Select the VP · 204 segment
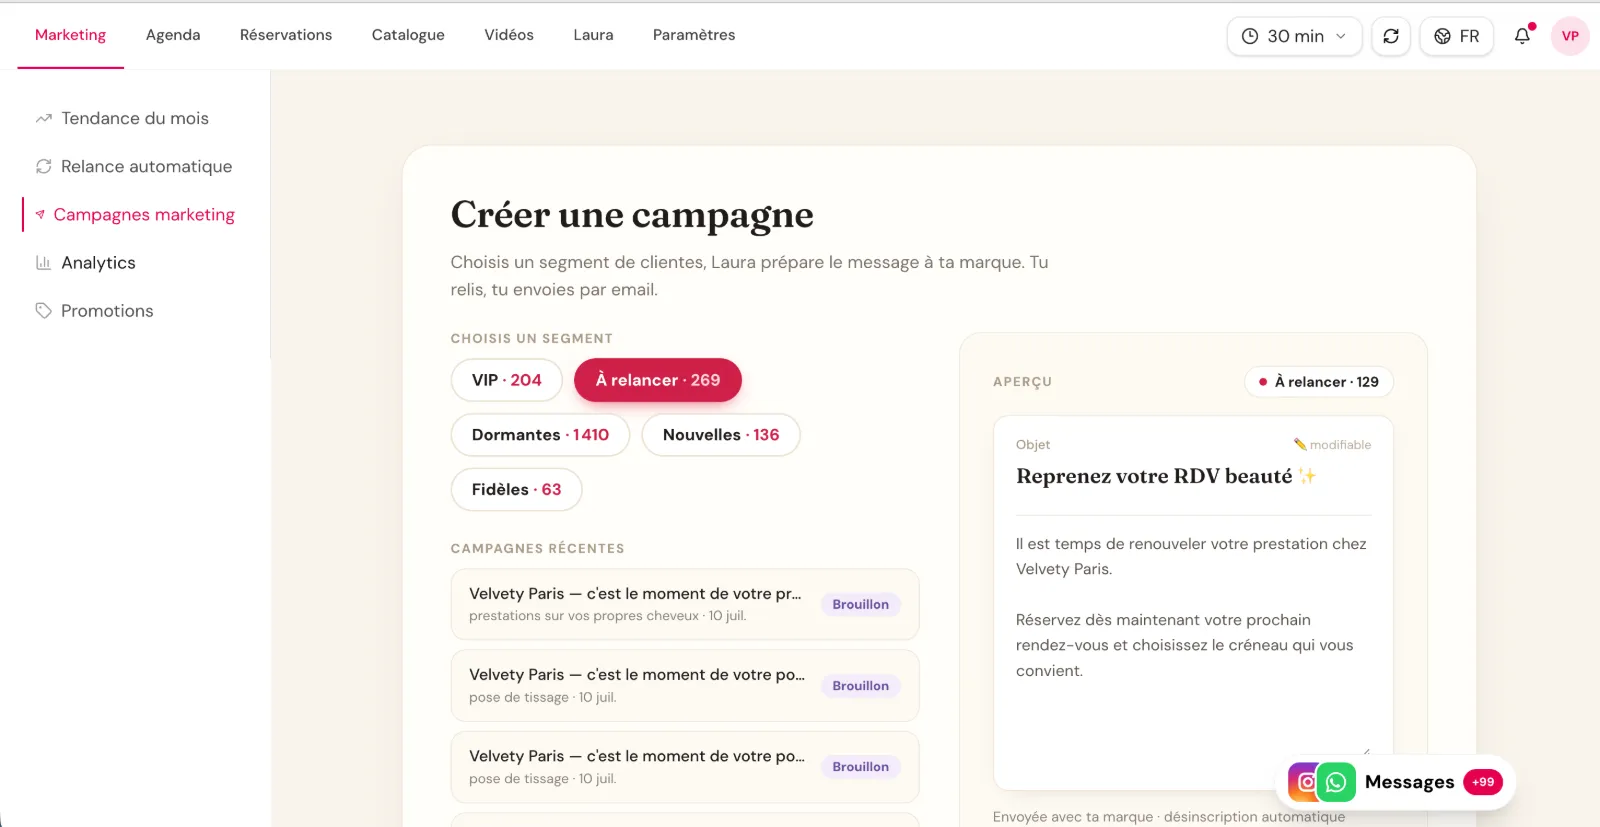 point(507,380)
